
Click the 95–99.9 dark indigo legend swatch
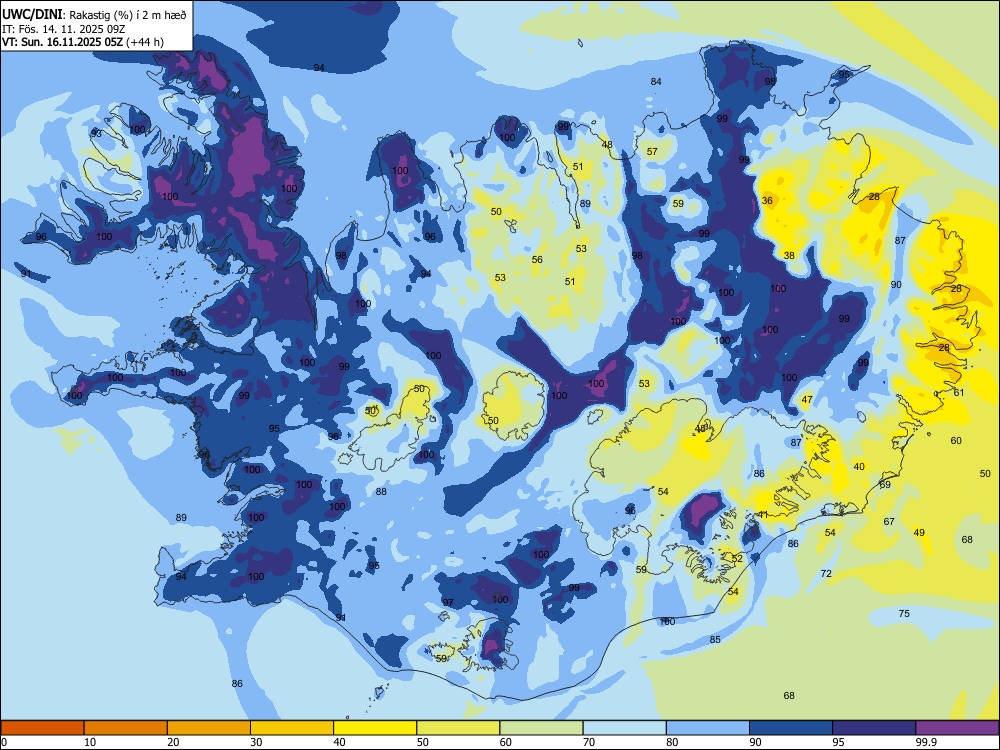coord(874,728)
